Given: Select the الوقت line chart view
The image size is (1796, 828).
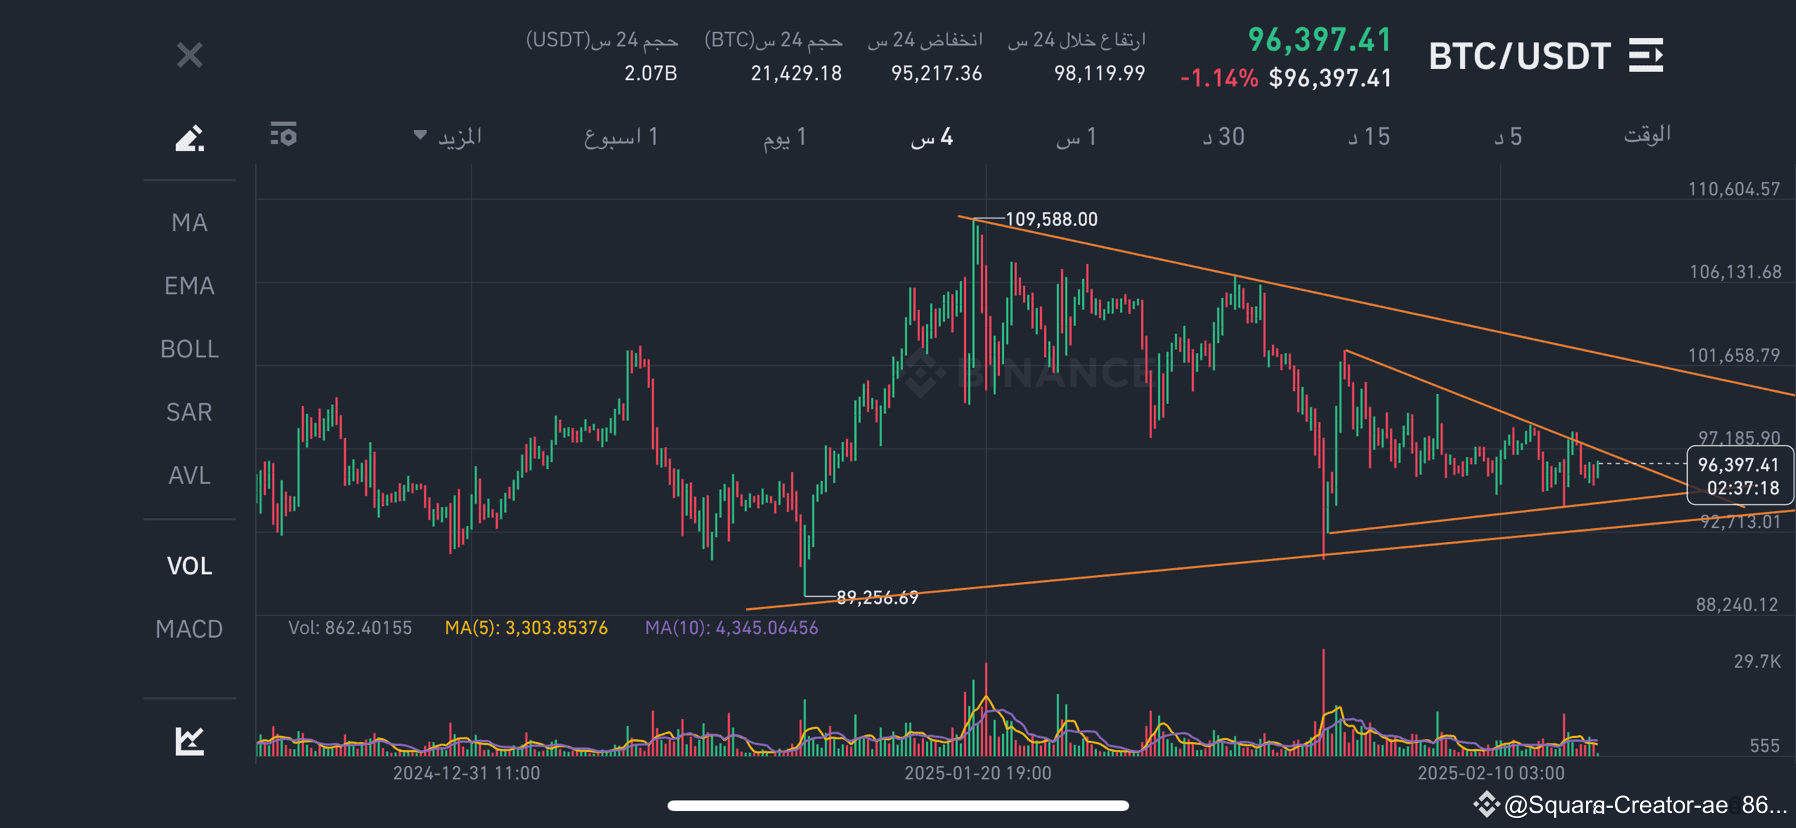Looking at the screenshot, I should coord(1647,135).
